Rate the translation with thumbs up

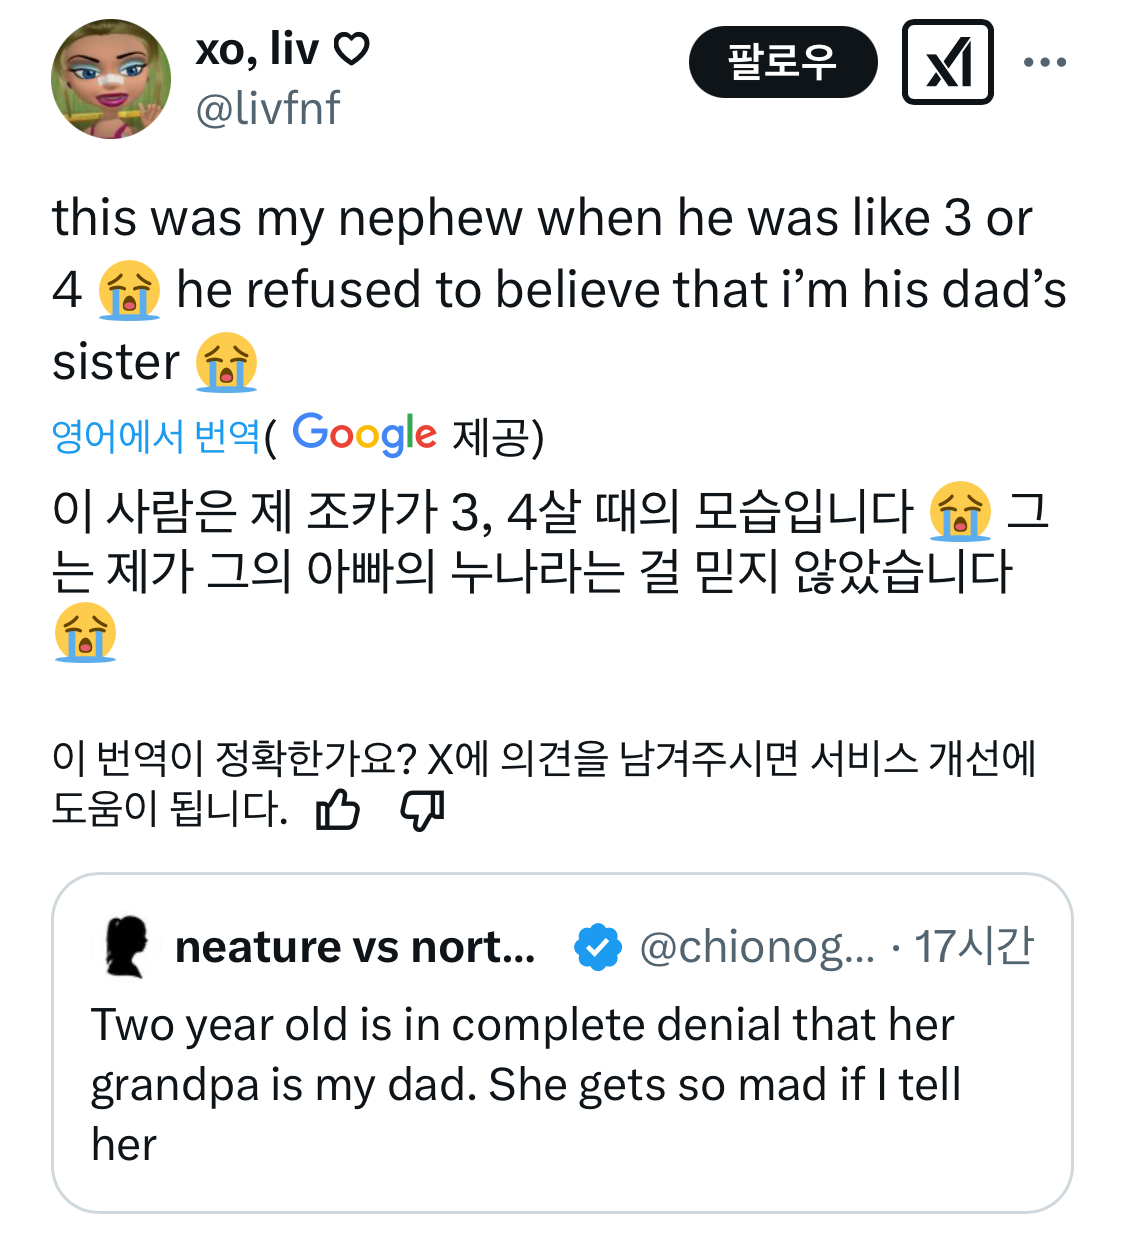click(x=338, y=810)
